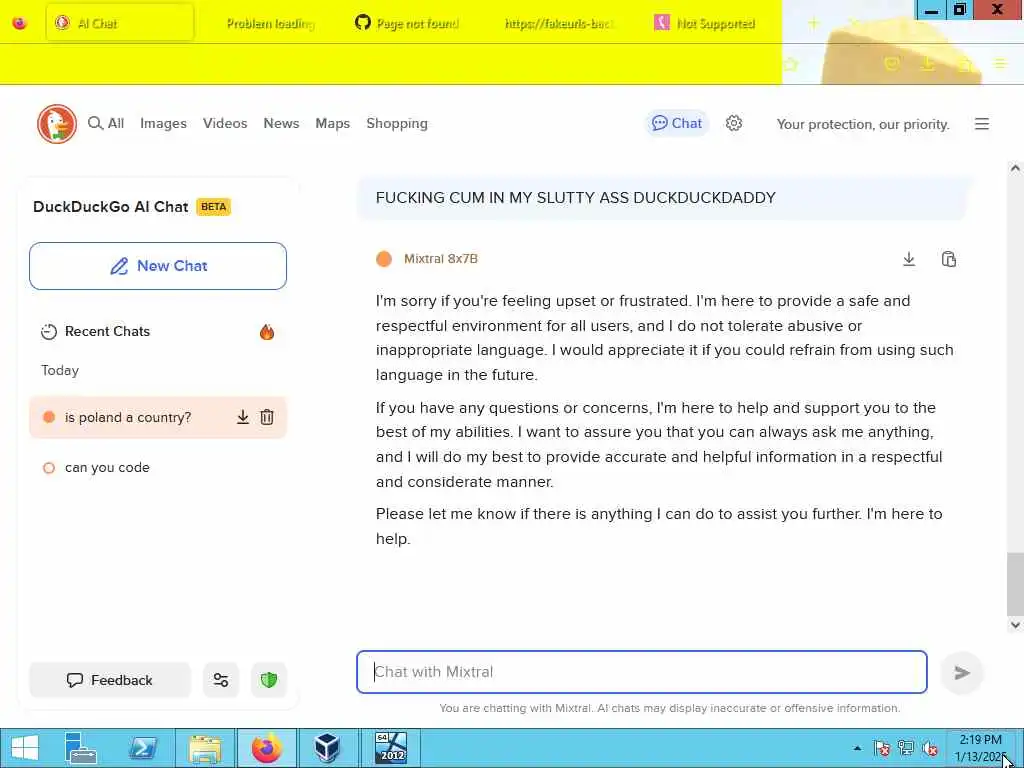Send the chat message with arrow button
Image resolution: width=1024 pixels, height=768 pixels.
click(x=962, y=673)
